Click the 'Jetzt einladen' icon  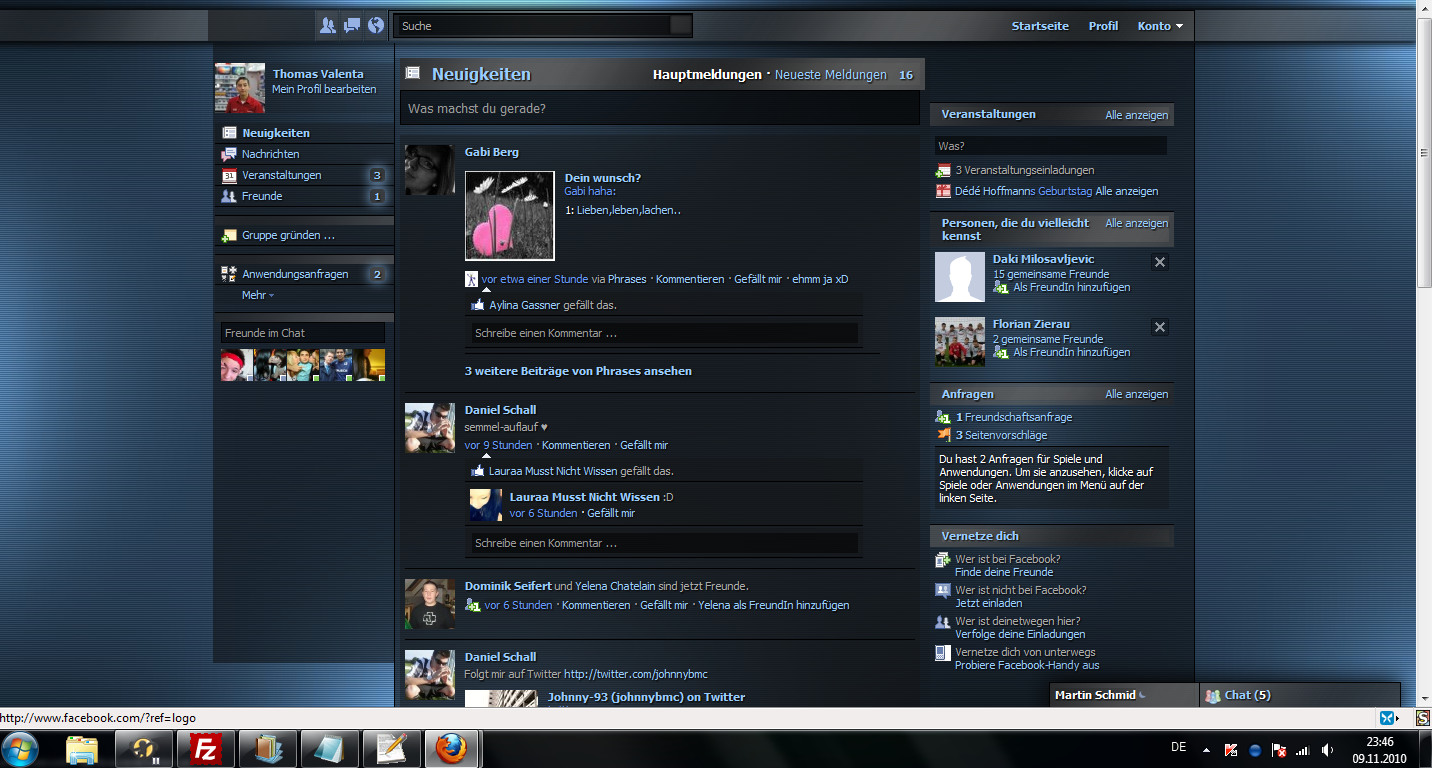coord(943,591)
